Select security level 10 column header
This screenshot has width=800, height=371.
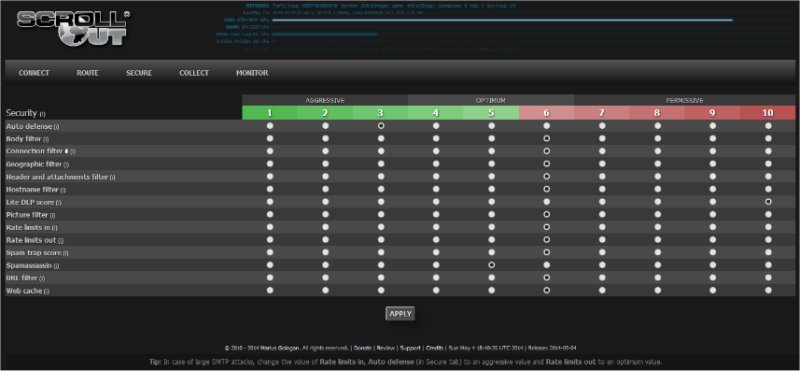(x=768, y=113)
